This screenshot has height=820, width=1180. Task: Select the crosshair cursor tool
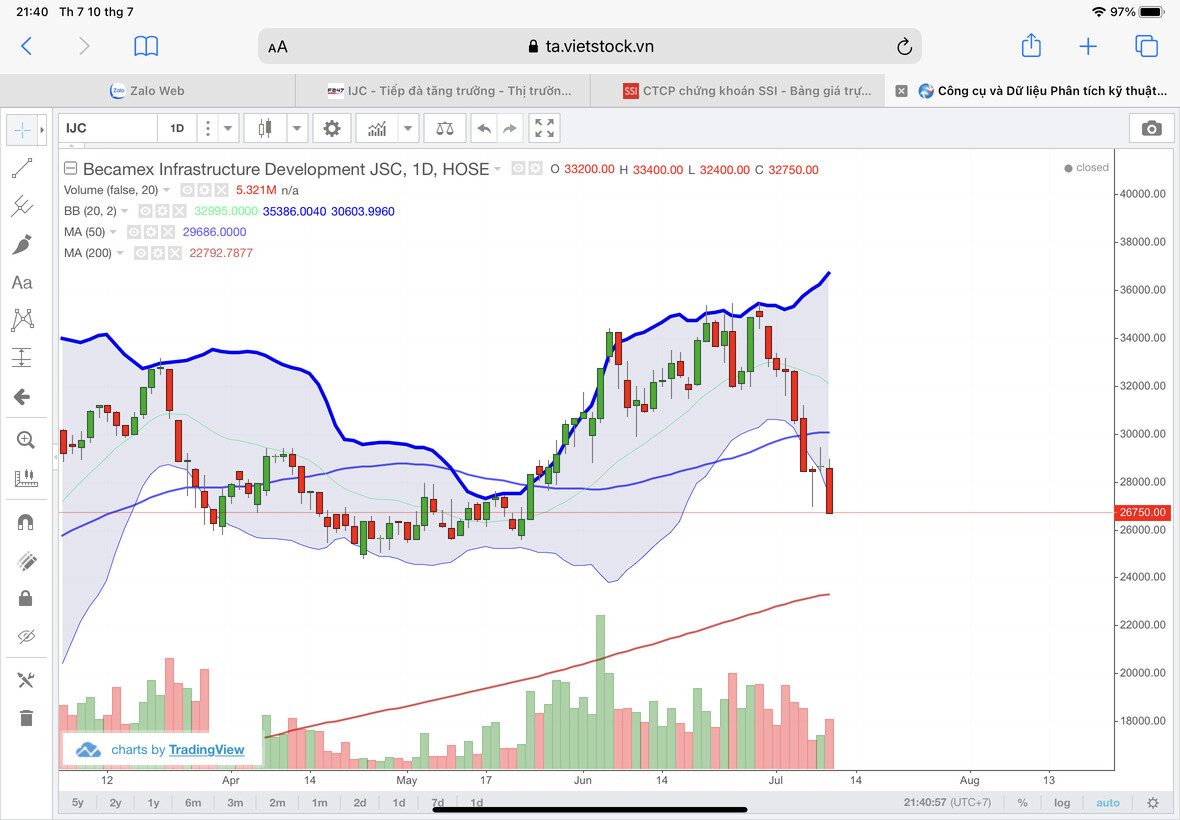[x=23, y=130]
